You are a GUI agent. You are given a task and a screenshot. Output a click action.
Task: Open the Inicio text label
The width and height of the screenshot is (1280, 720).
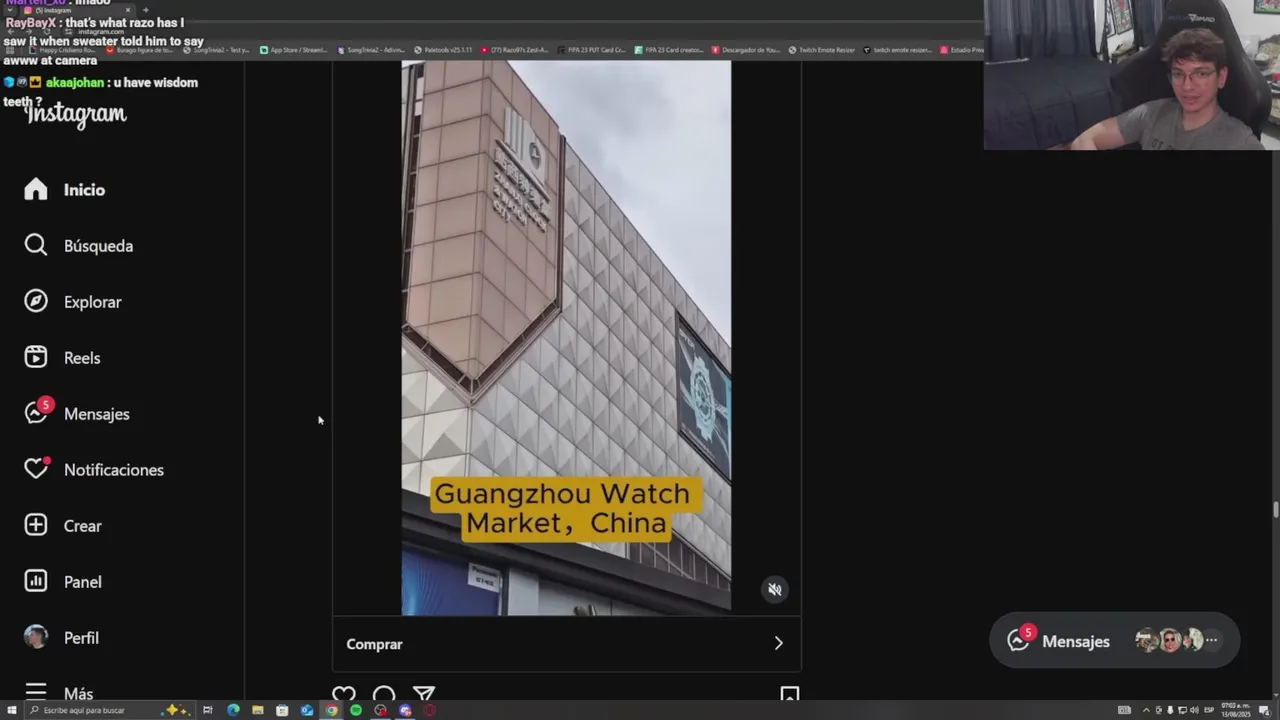pyautogui.click(x=84, y=190)
